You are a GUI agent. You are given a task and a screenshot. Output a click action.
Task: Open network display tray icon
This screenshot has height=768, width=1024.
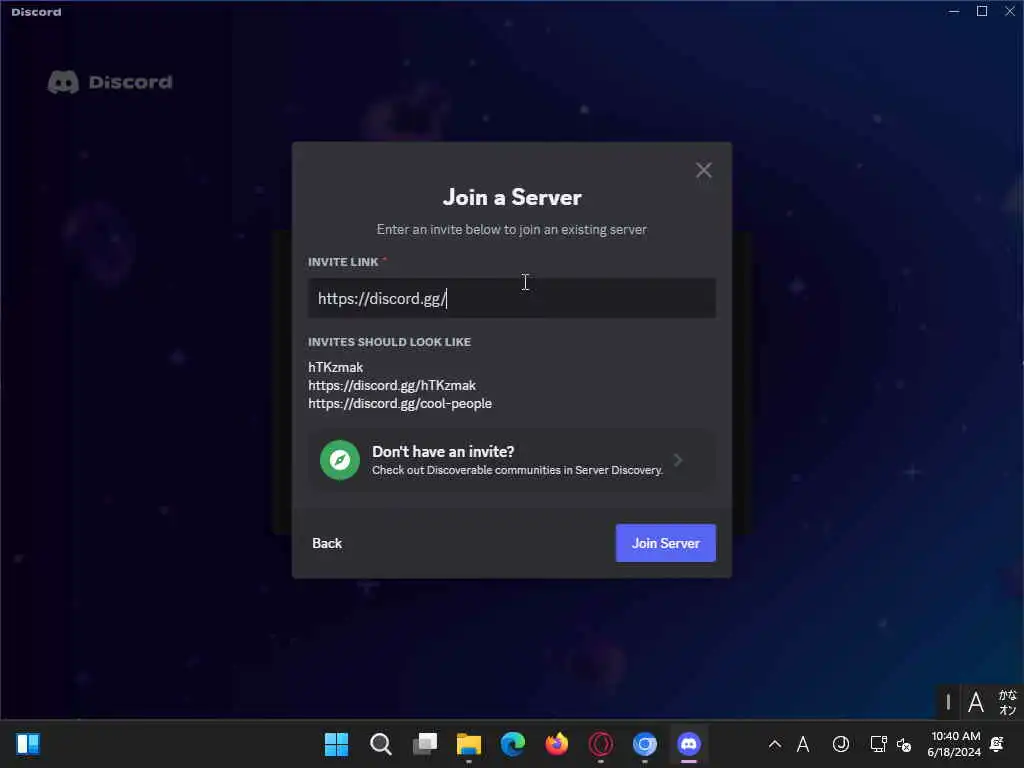(x=878, y=744)
